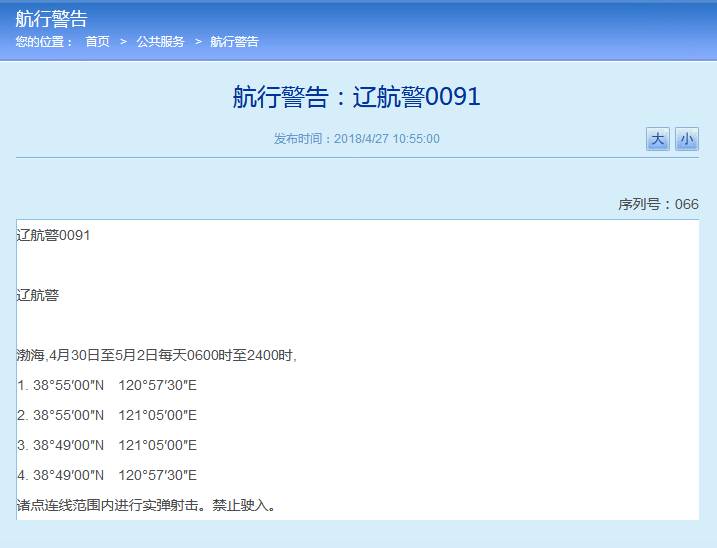Click first breadcrumb separator arrow after 首页
717x548 pixels.
coord(123,42)
